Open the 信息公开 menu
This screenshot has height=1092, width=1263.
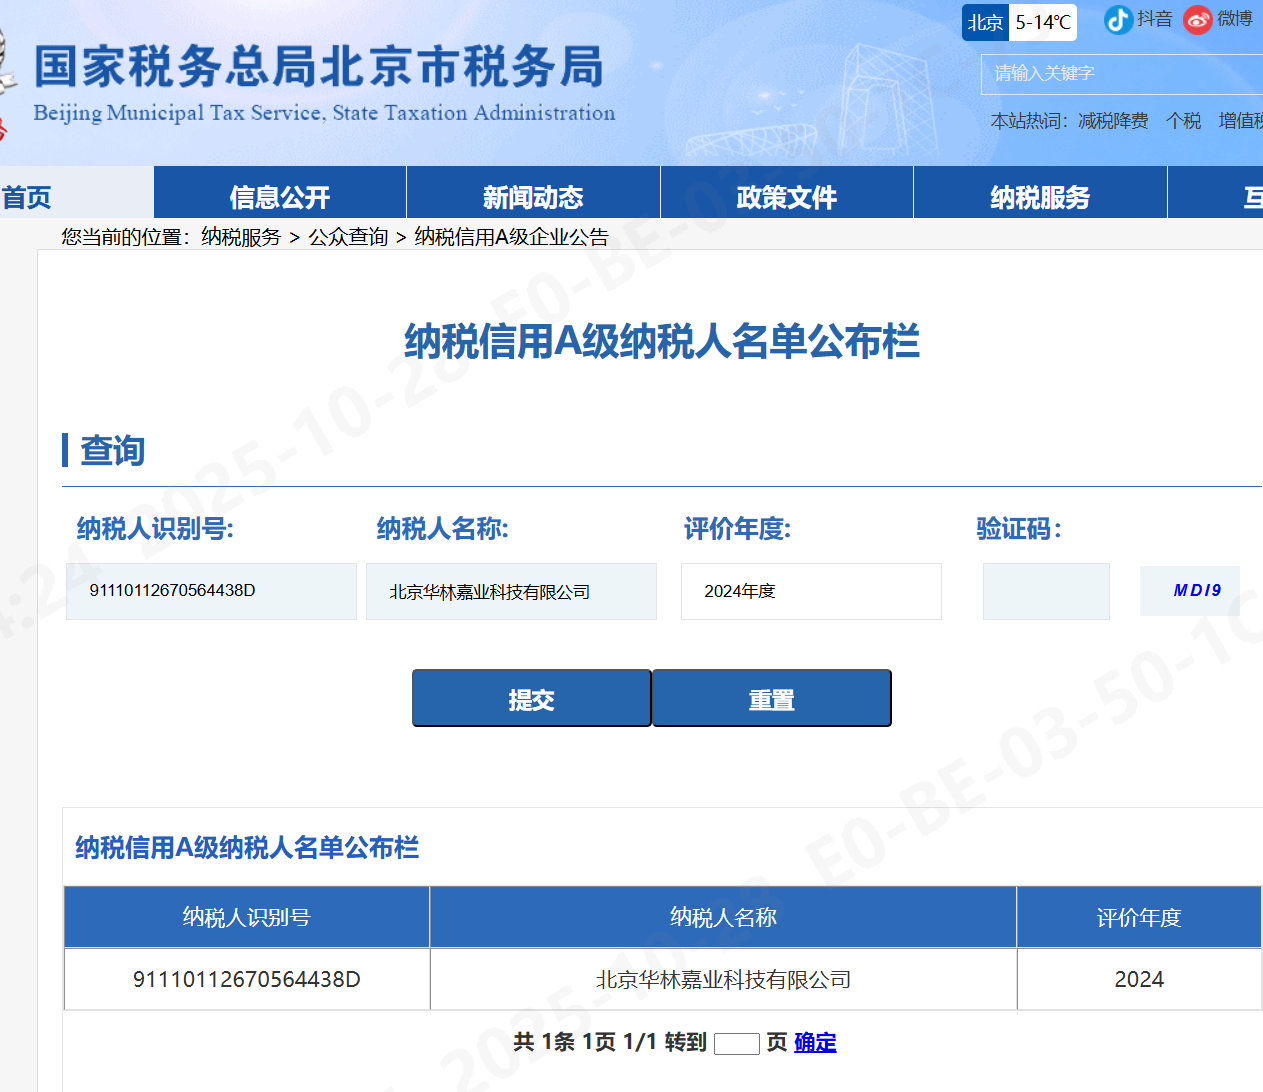(280, 197)
